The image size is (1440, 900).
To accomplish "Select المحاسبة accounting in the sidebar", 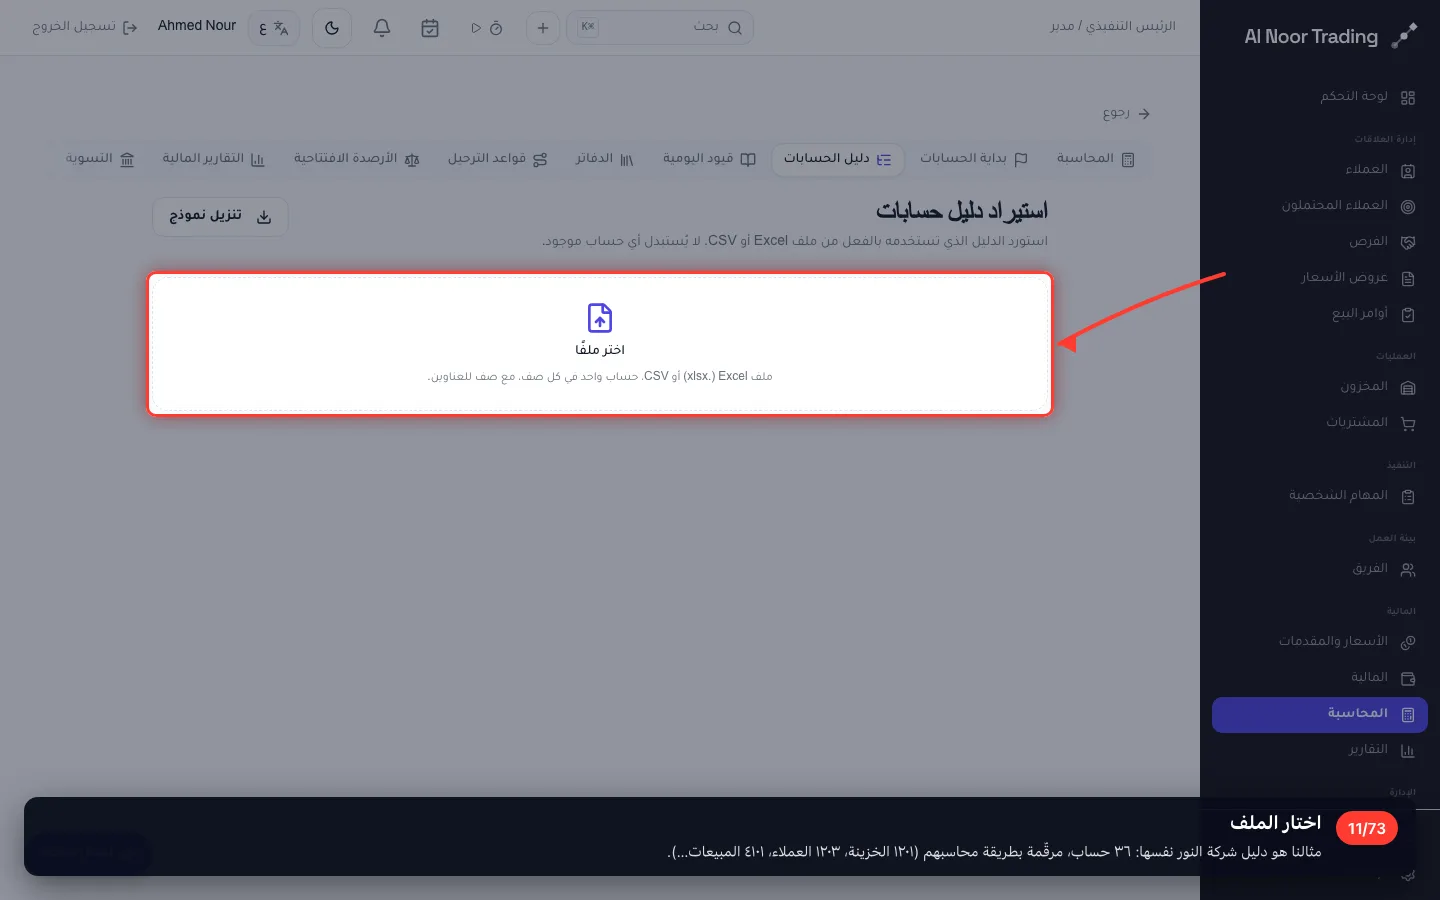I will (x=1320, y=714).
